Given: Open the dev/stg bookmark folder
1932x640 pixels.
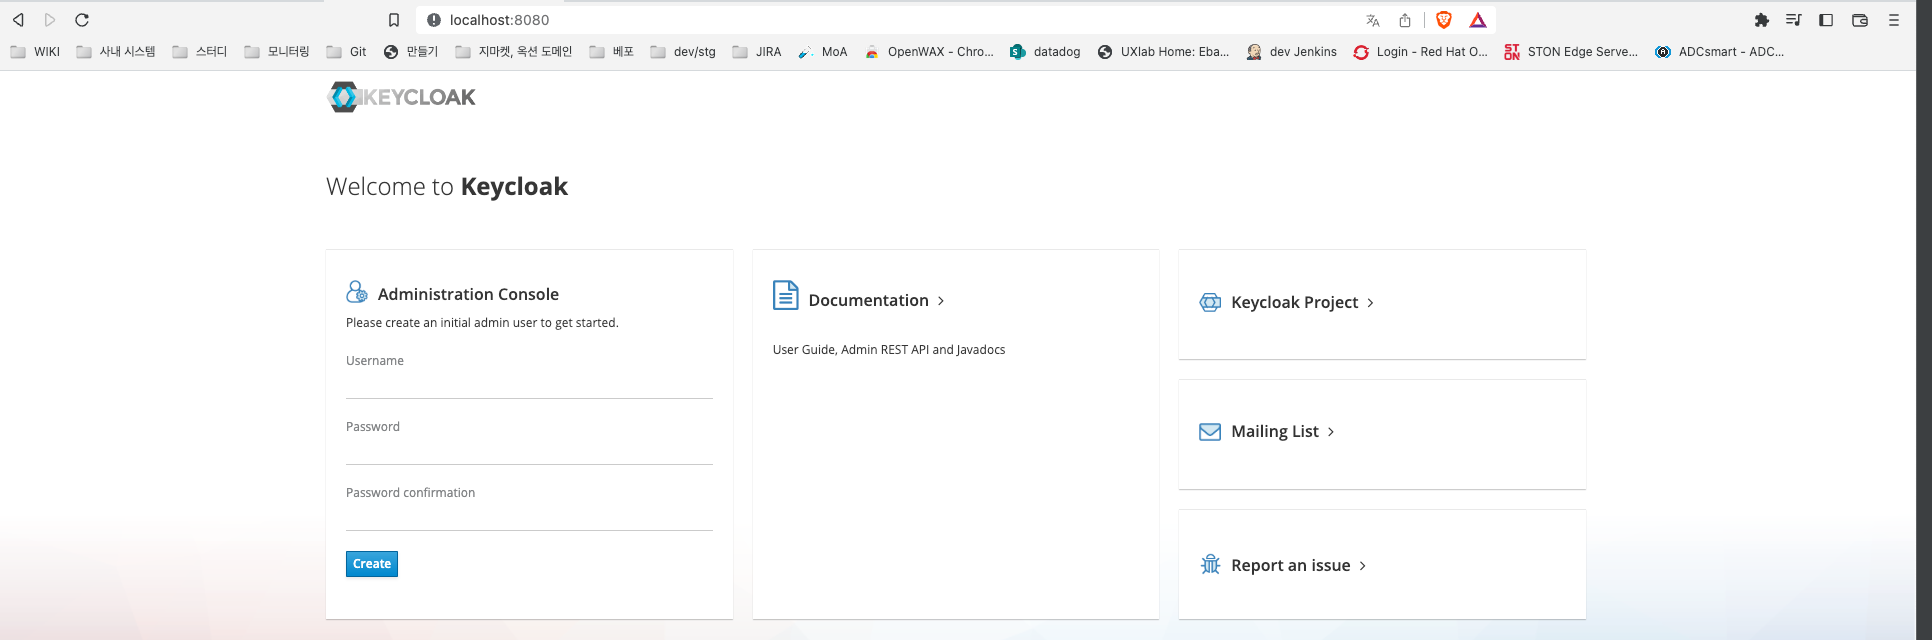Looking at the screenshot, I should click(x=683, y=52).
